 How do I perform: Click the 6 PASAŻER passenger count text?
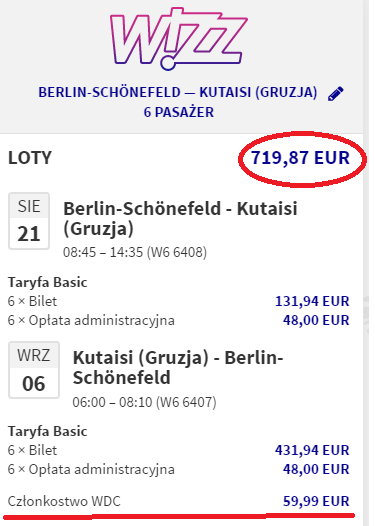pos(179,112)
